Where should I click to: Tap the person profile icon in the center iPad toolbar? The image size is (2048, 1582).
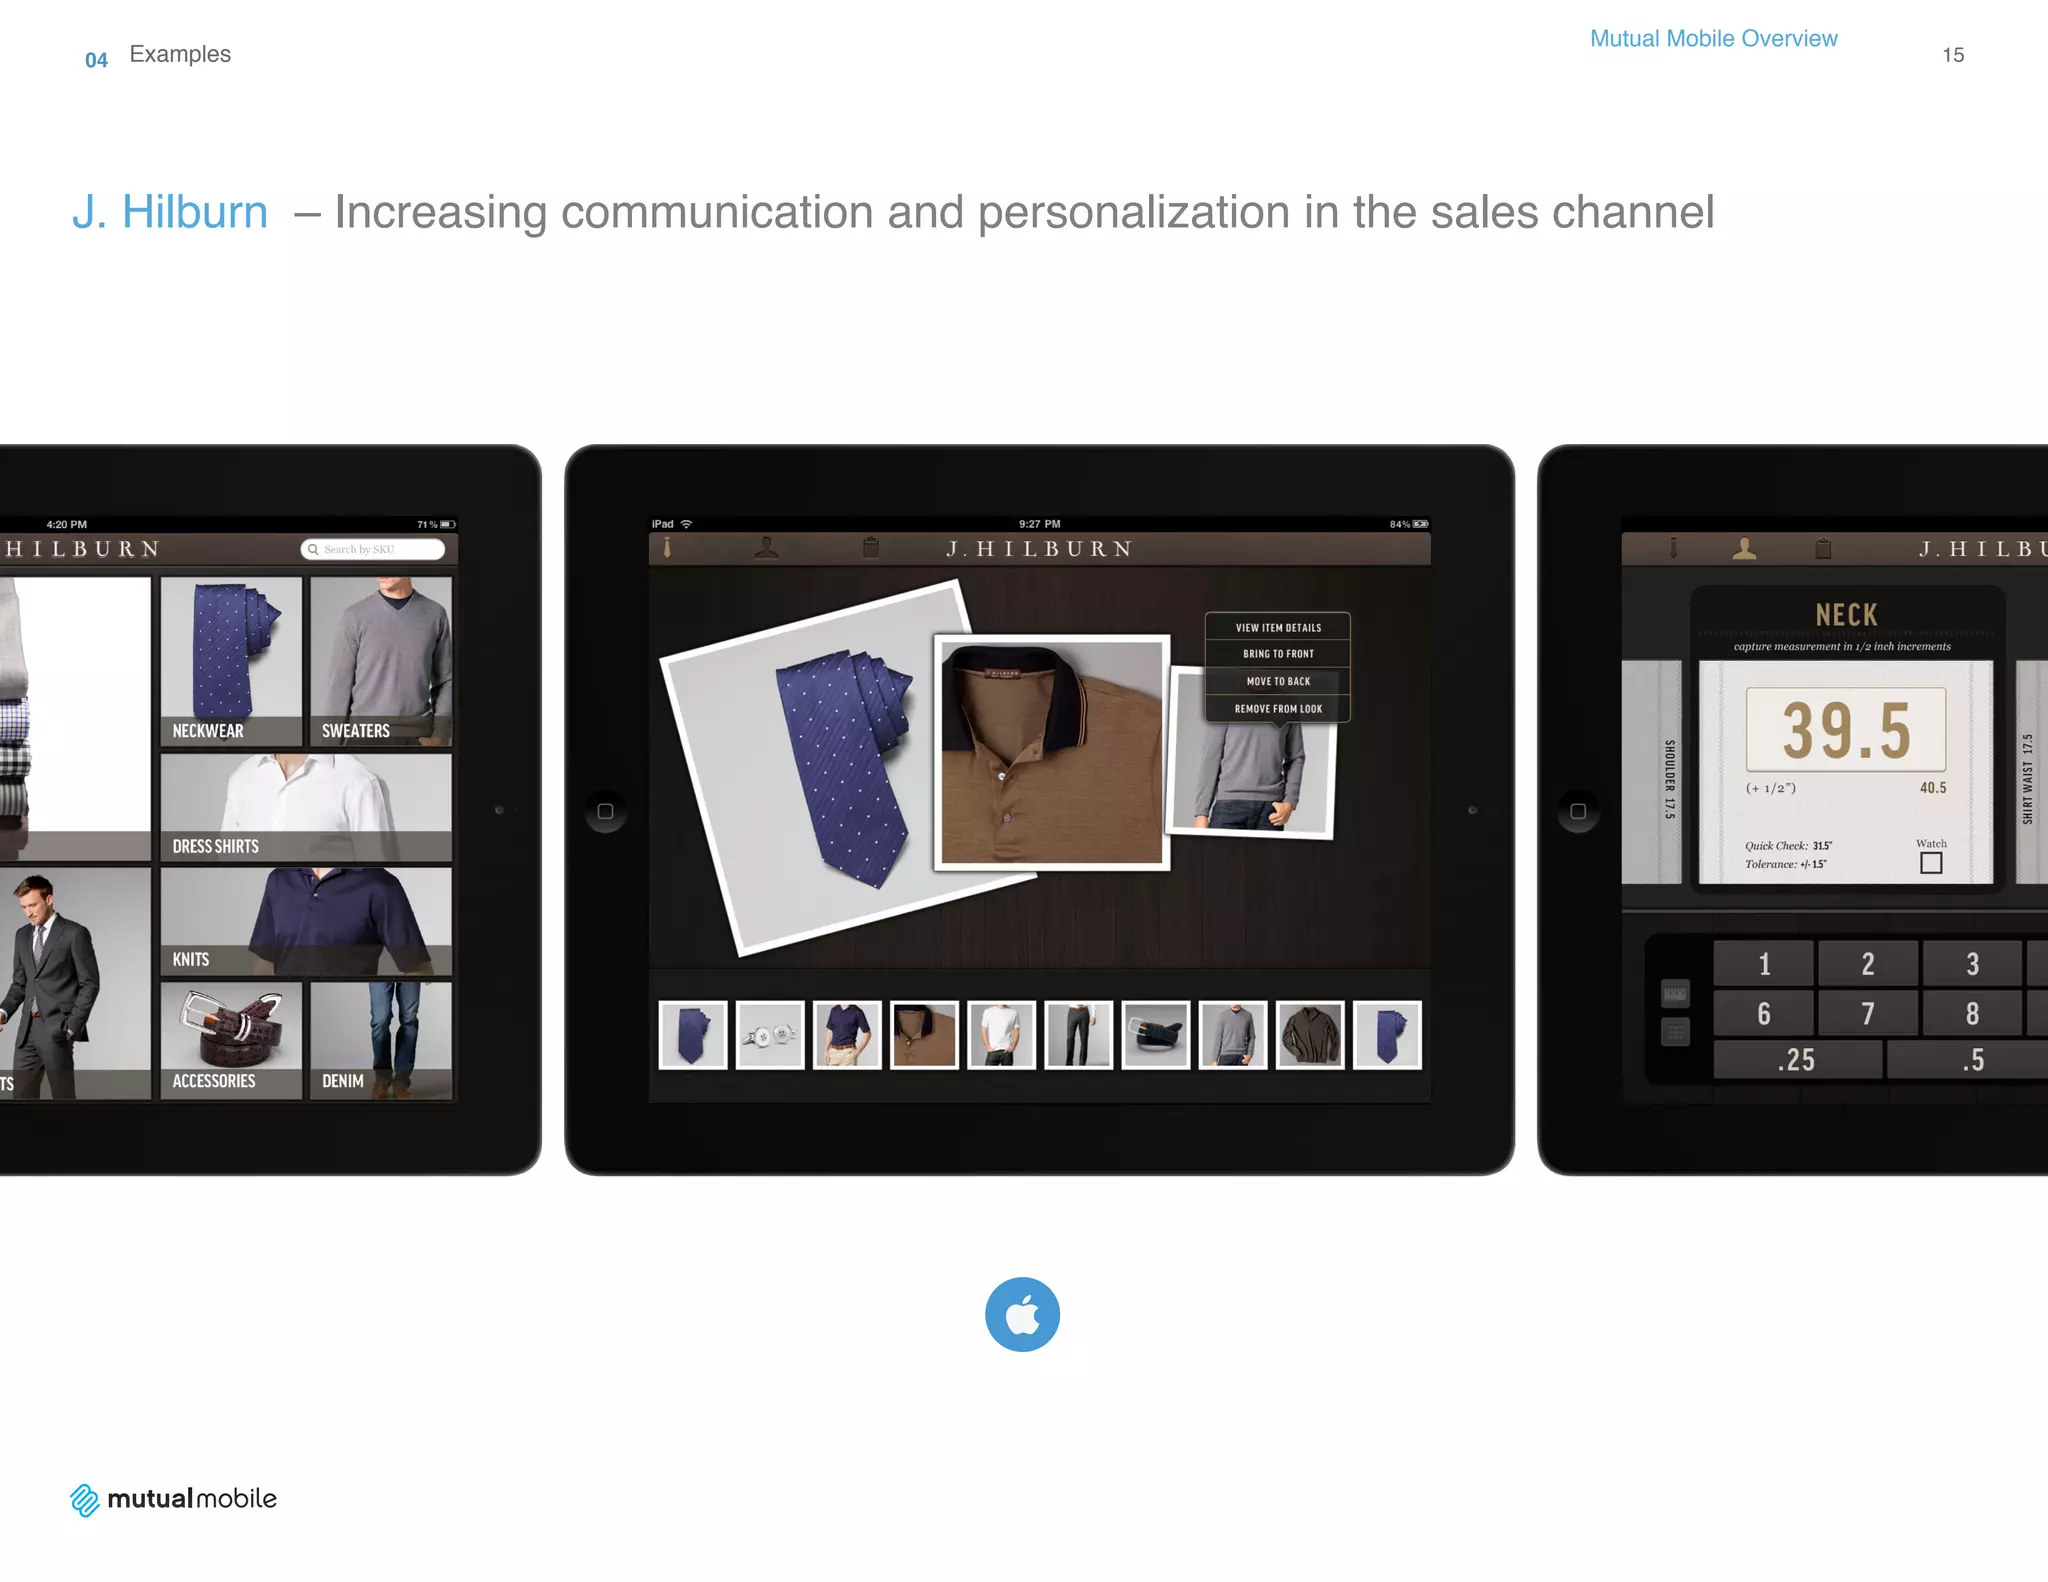point(767,547)
